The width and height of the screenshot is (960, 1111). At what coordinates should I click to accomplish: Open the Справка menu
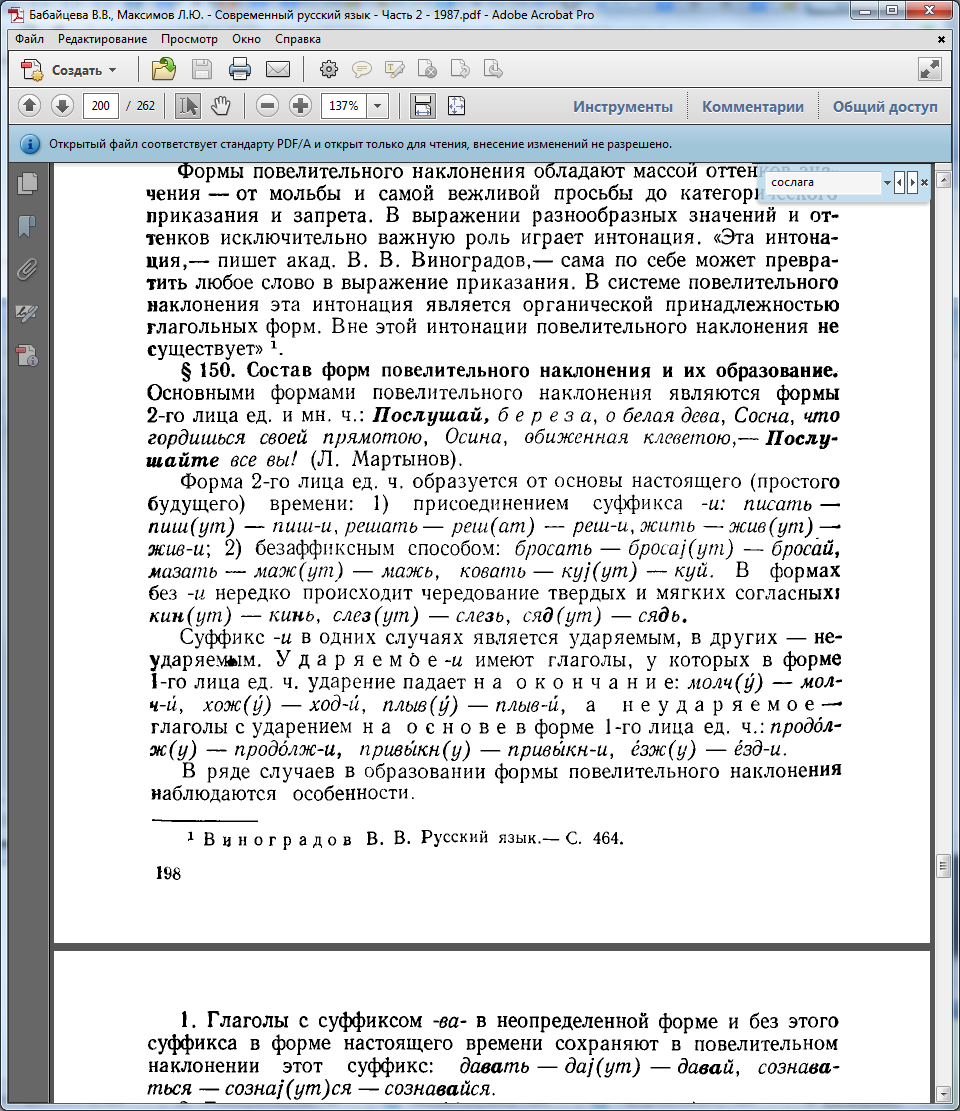(298, 39)
